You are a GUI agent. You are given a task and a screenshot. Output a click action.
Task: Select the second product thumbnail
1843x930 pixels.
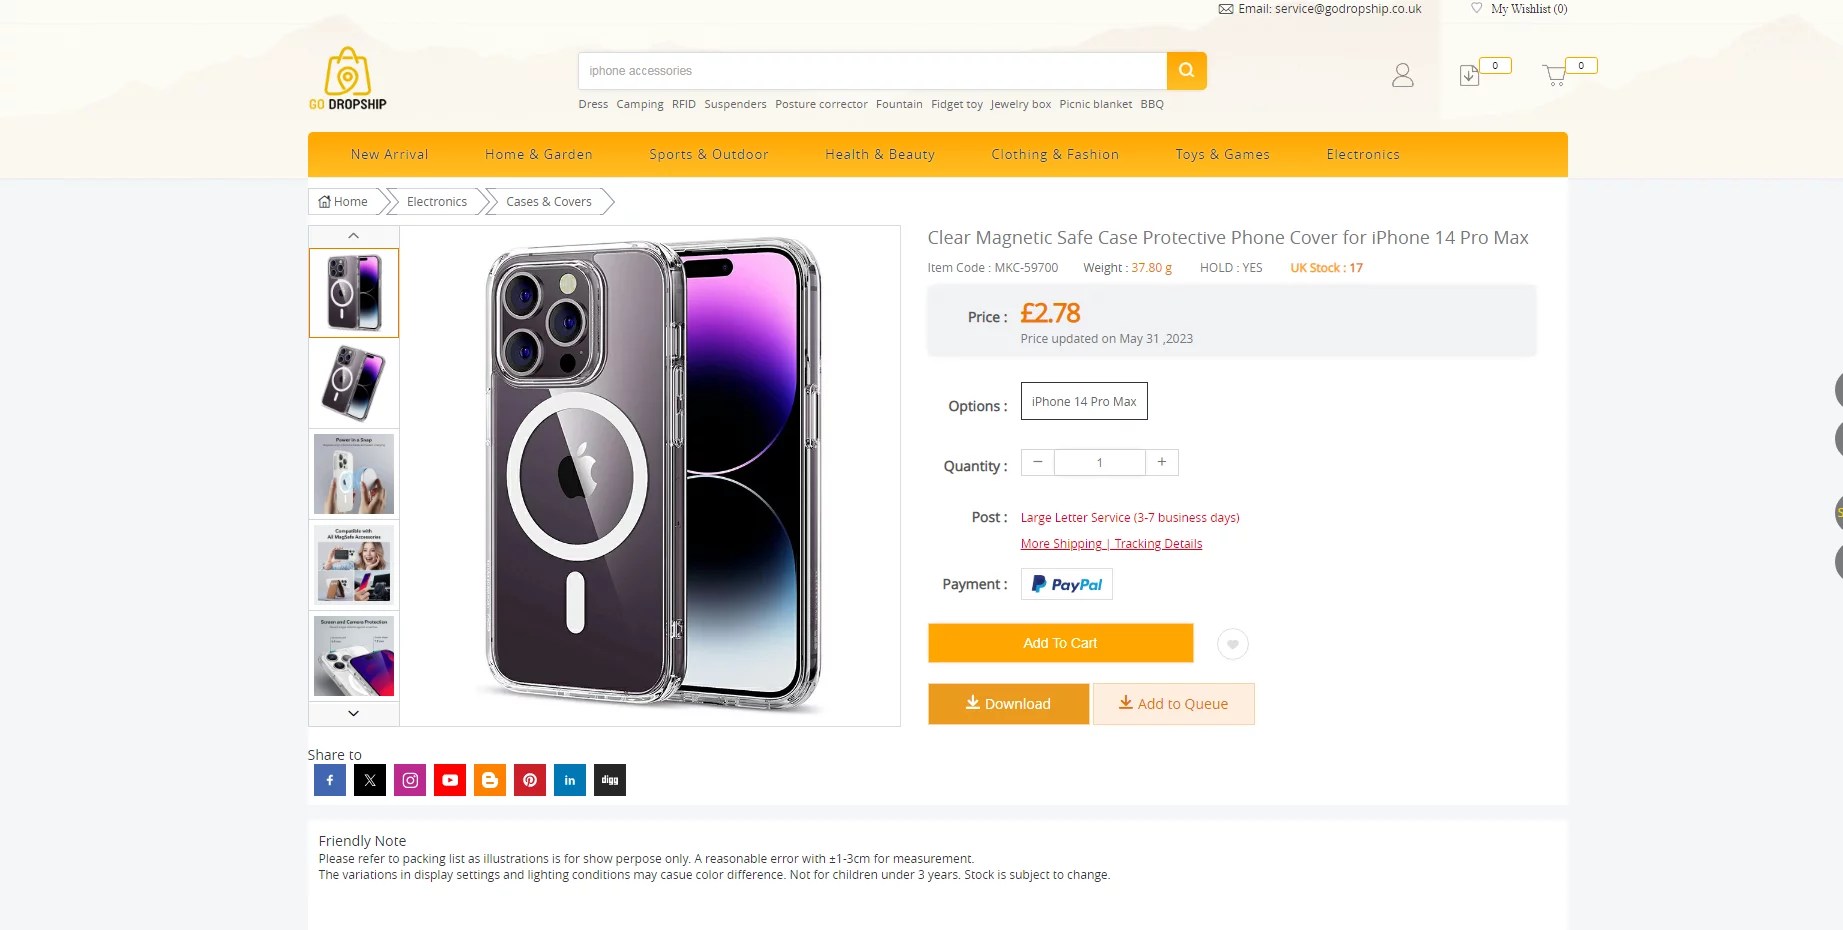click(x=353, y=383)
